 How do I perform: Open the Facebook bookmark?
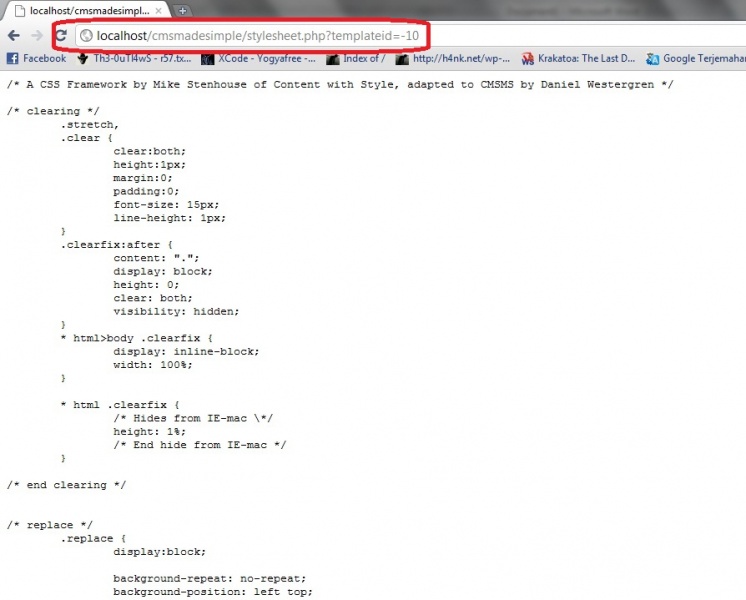[37, 59]
